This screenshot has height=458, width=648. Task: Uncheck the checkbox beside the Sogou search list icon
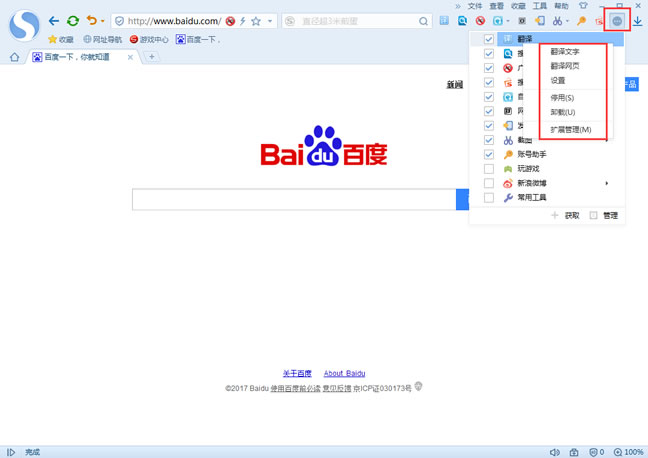click(488, 54)
